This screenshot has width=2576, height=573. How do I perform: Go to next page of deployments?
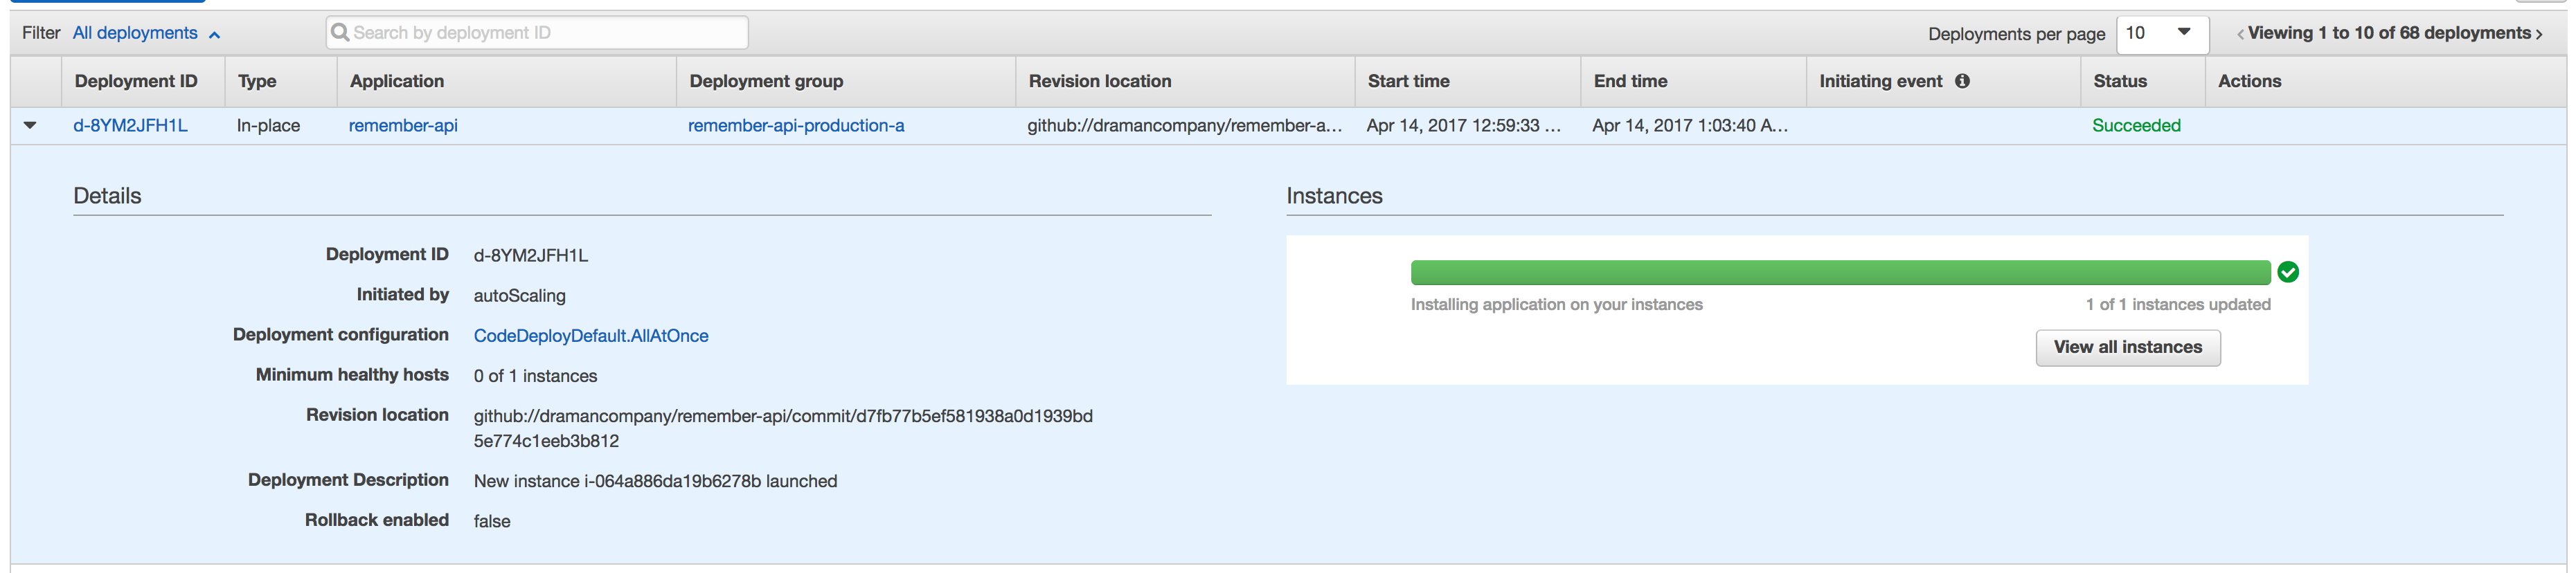pyautogui.click(x=2539, y=34)
